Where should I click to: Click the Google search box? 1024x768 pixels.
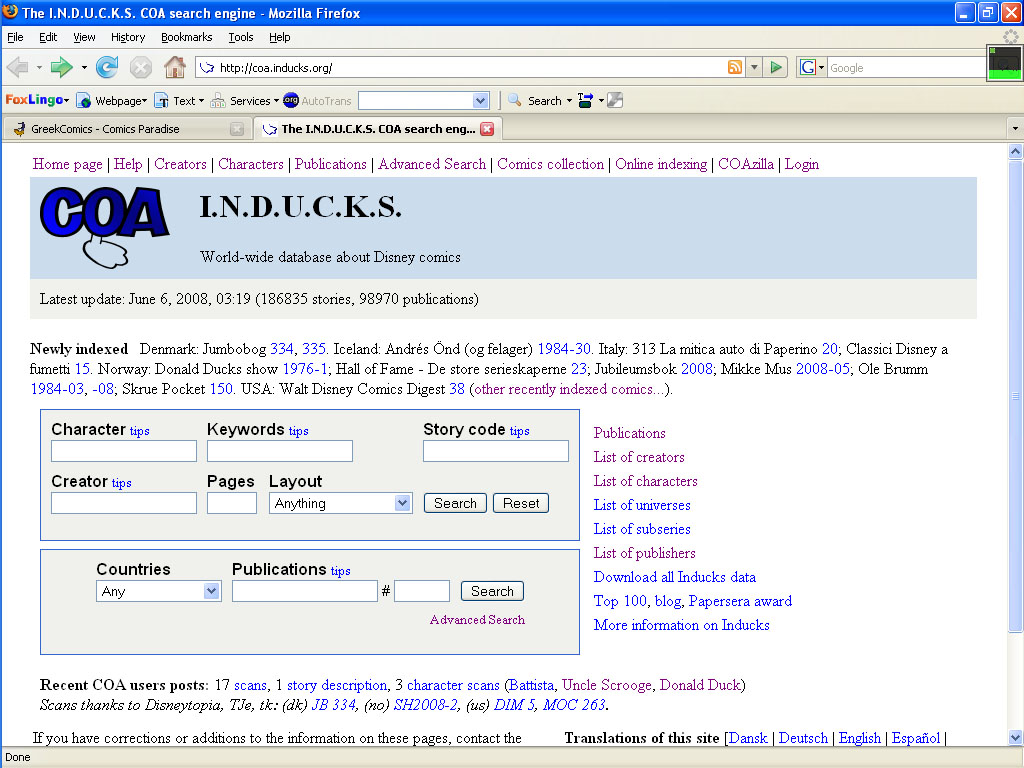tap(906, 67)
